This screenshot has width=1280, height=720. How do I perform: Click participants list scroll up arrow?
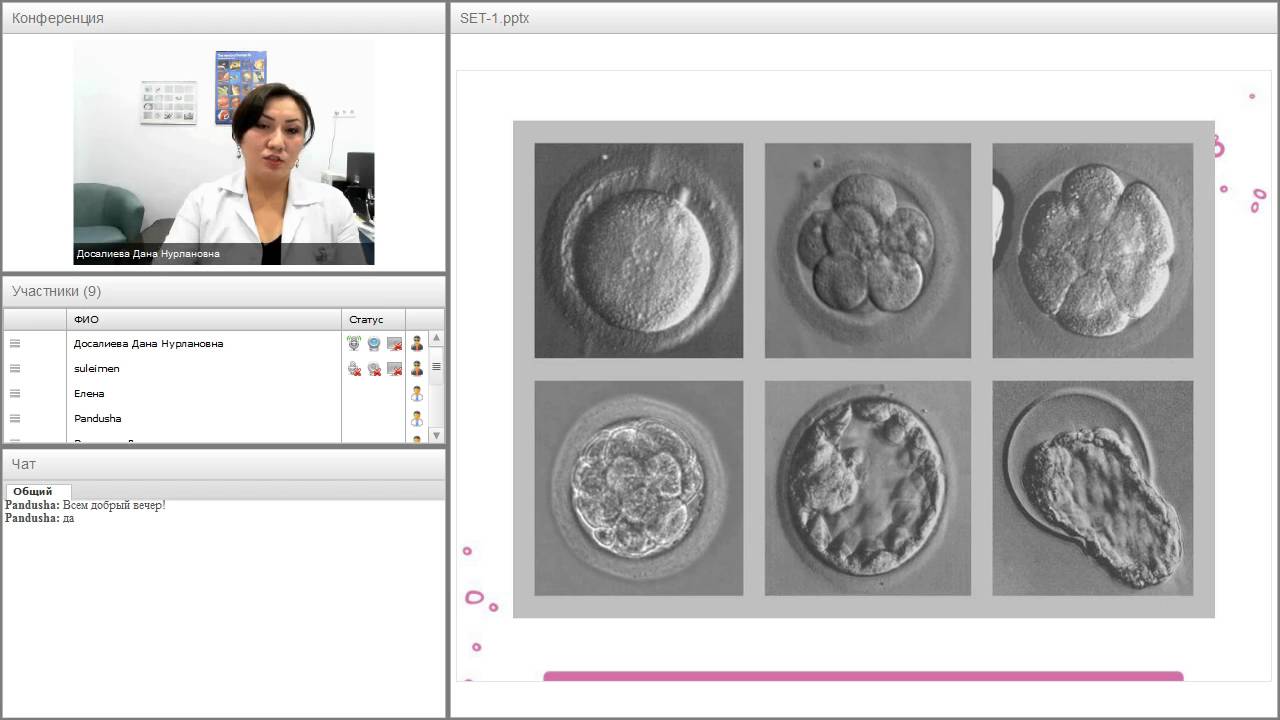(x=436, y=338)
